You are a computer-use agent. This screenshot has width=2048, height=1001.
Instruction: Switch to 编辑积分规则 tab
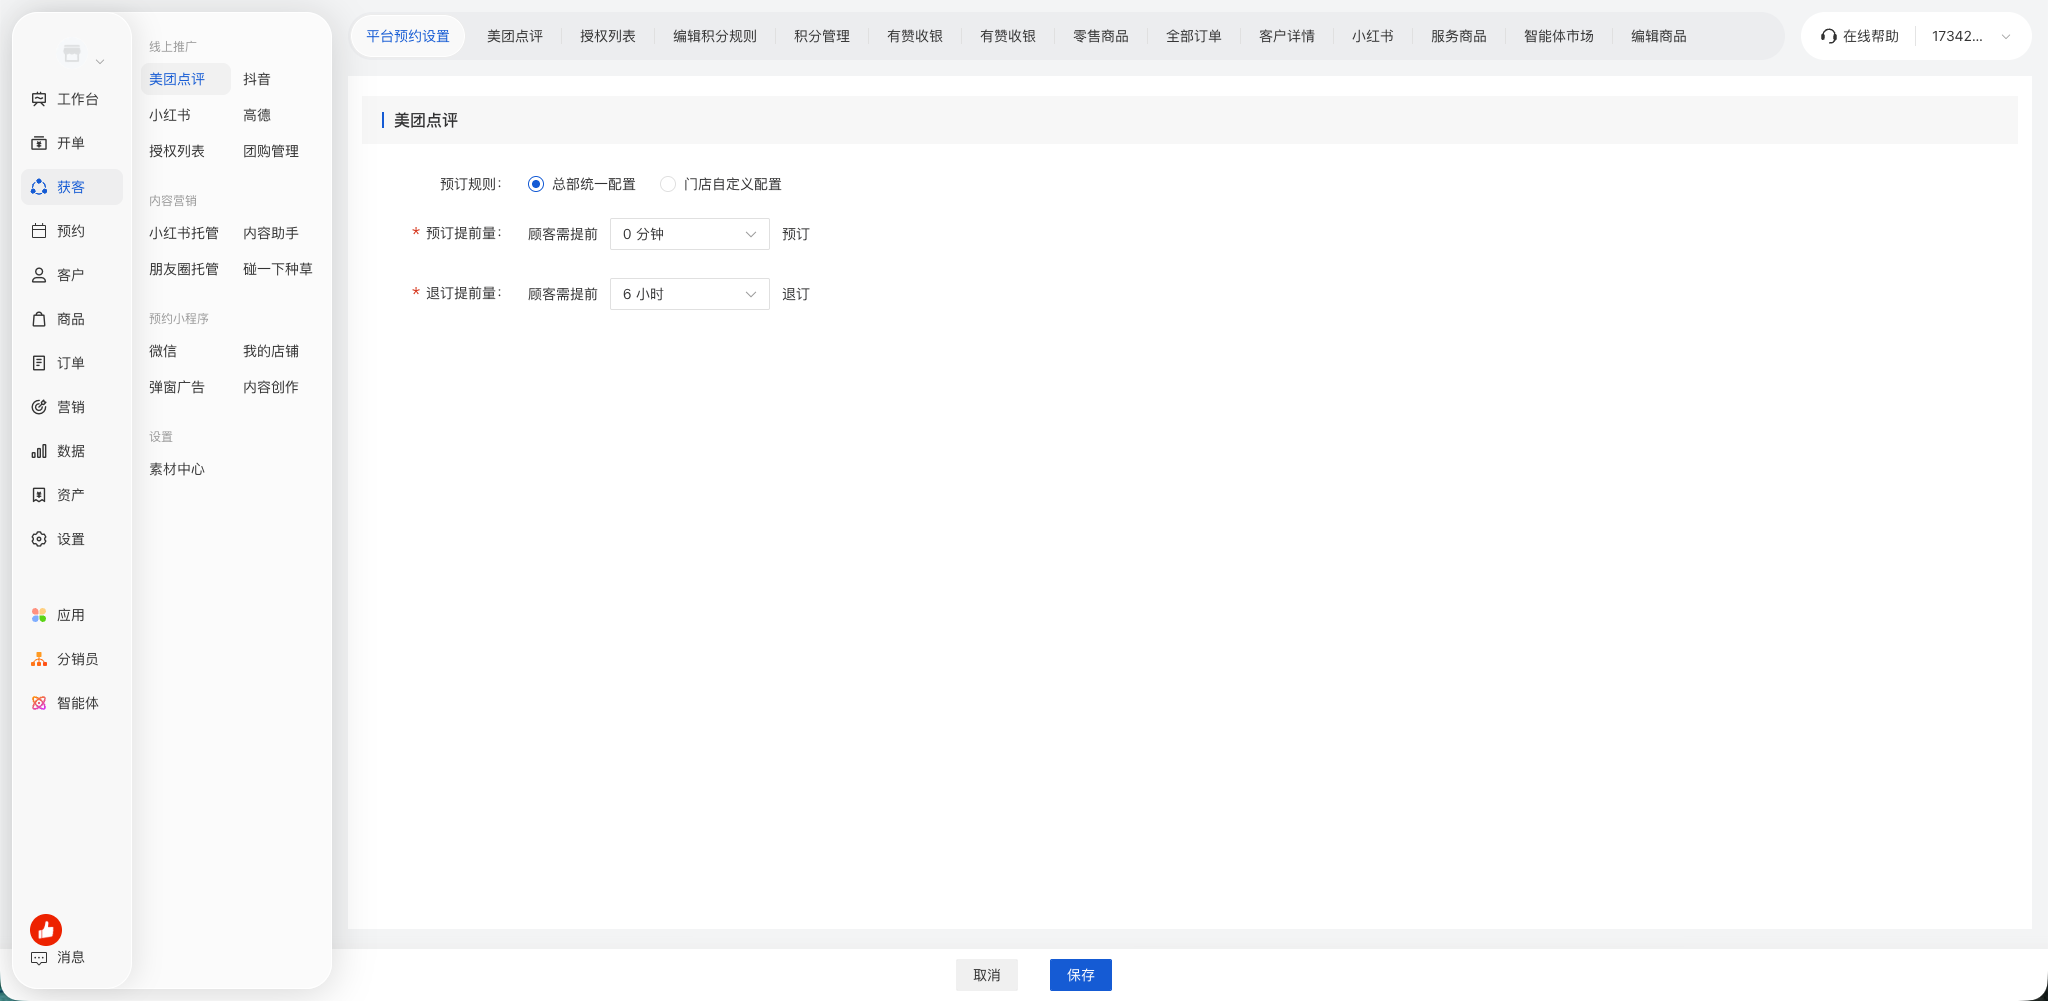715,36
